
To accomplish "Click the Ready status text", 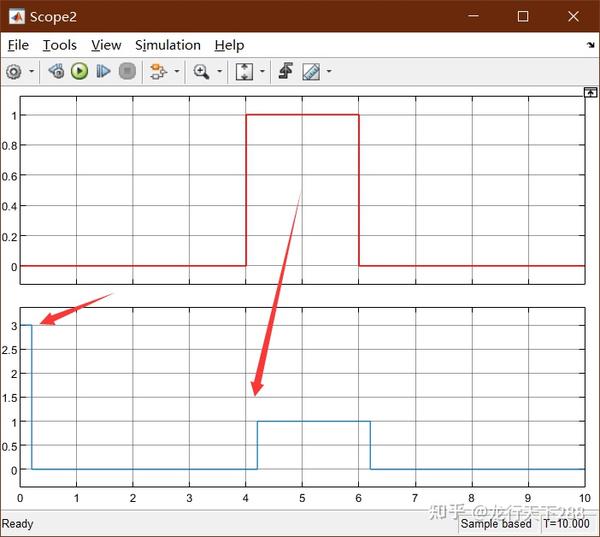I will [17, 524].
